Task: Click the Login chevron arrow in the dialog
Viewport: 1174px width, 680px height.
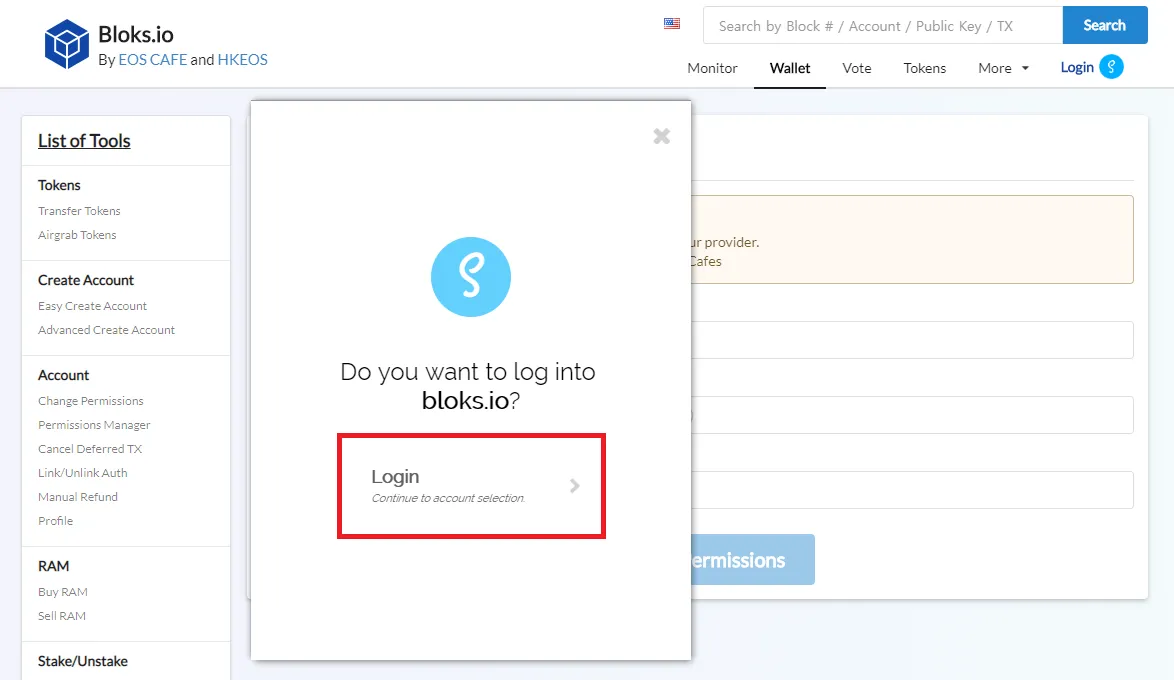Action: pyautogui.click(x=574, y=486)
